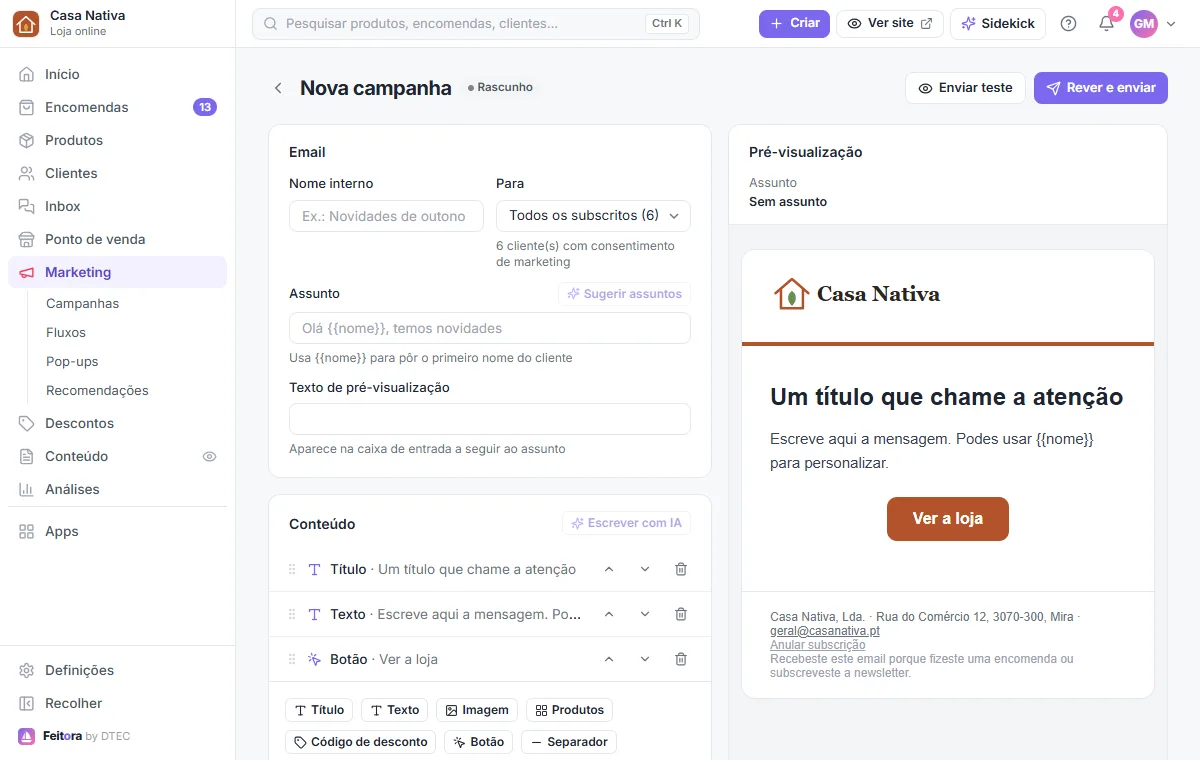Add a Produtos block
Viewport: 1200px width, 760px height.
point(569,710)
